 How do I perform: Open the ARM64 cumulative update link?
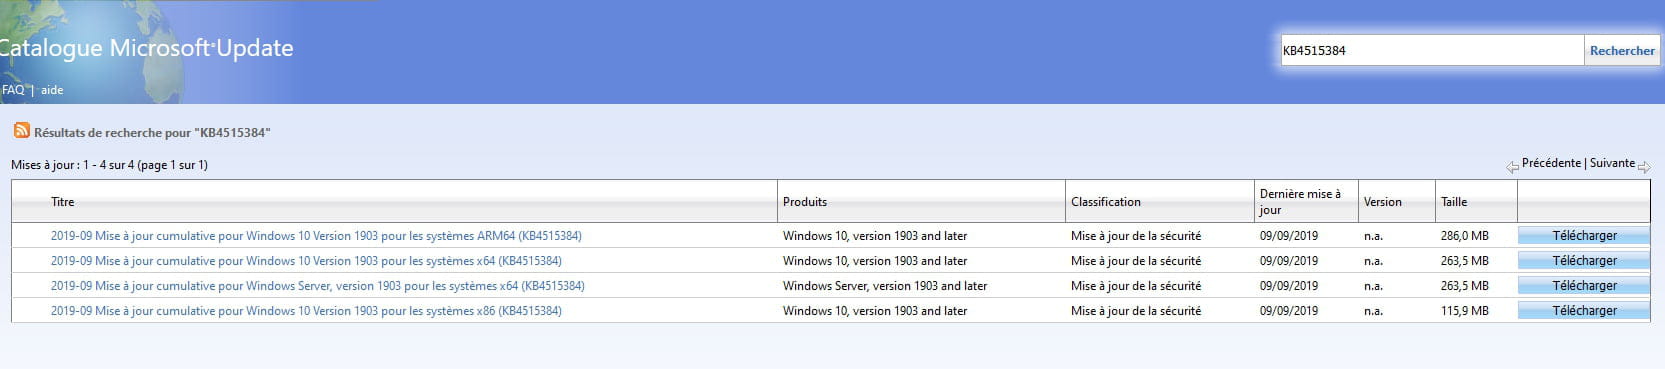pyautogui.click(x=316, y=236)
